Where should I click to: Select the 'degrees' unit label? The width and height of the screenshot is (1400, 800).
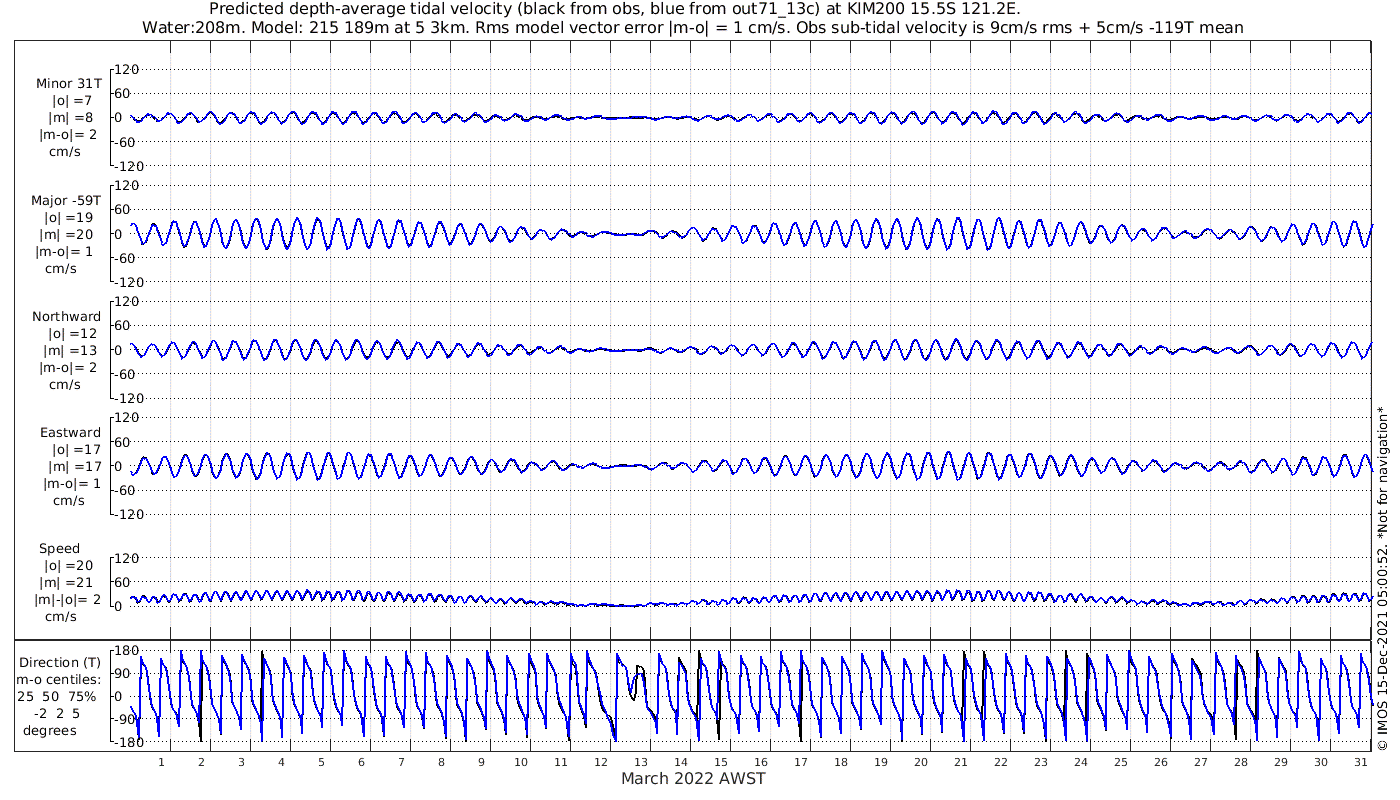coord(50,730)
